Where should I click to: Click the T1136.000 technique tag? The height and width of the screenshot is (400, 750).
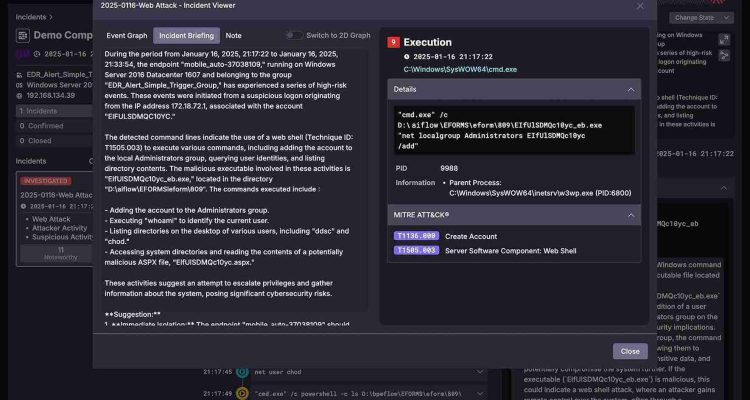pyautogui.click(x=416, y=236)
